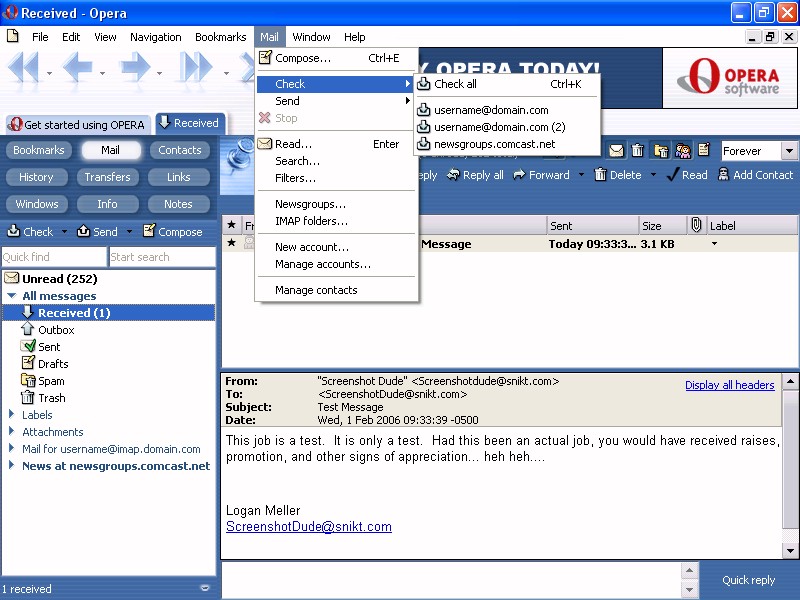Choose Filters... in the Mail menu

337,178
